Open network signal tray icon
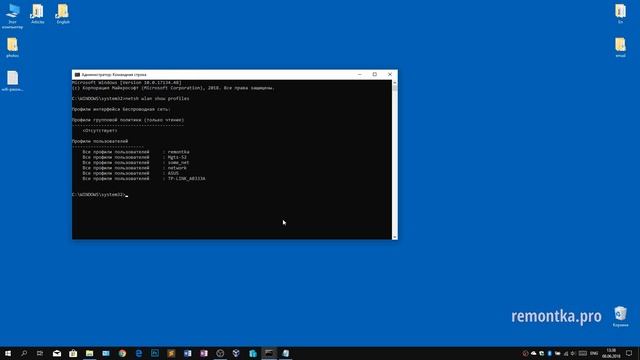Viewport: 640px width, 360px height. click(x=566, y=353)
